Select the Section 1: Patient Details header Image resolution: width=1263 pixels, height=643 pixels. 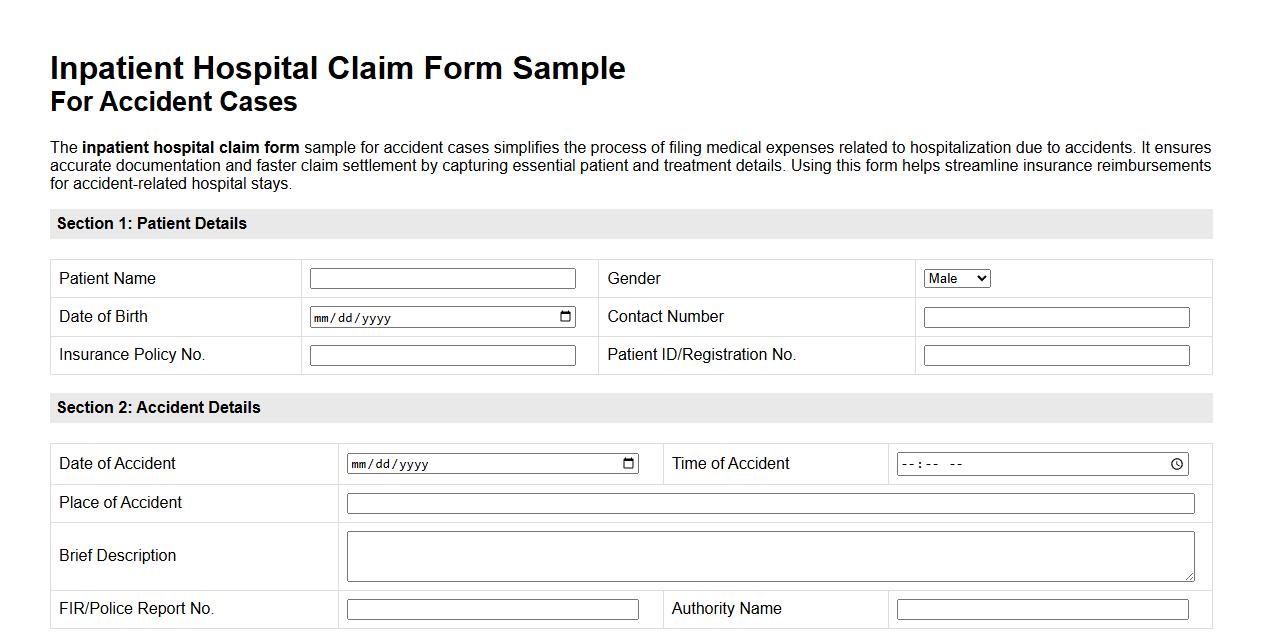(150, 223)
